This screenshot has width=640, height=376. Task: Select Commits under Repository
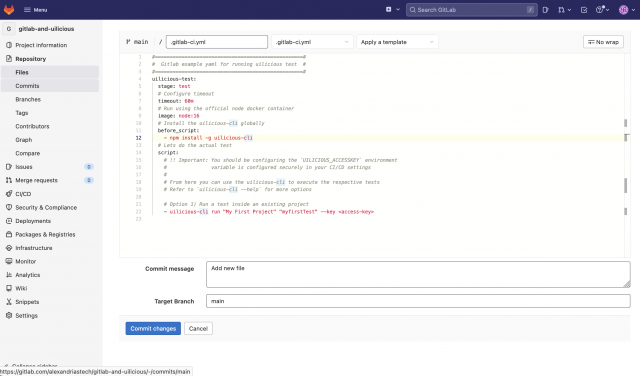point(50,86)
